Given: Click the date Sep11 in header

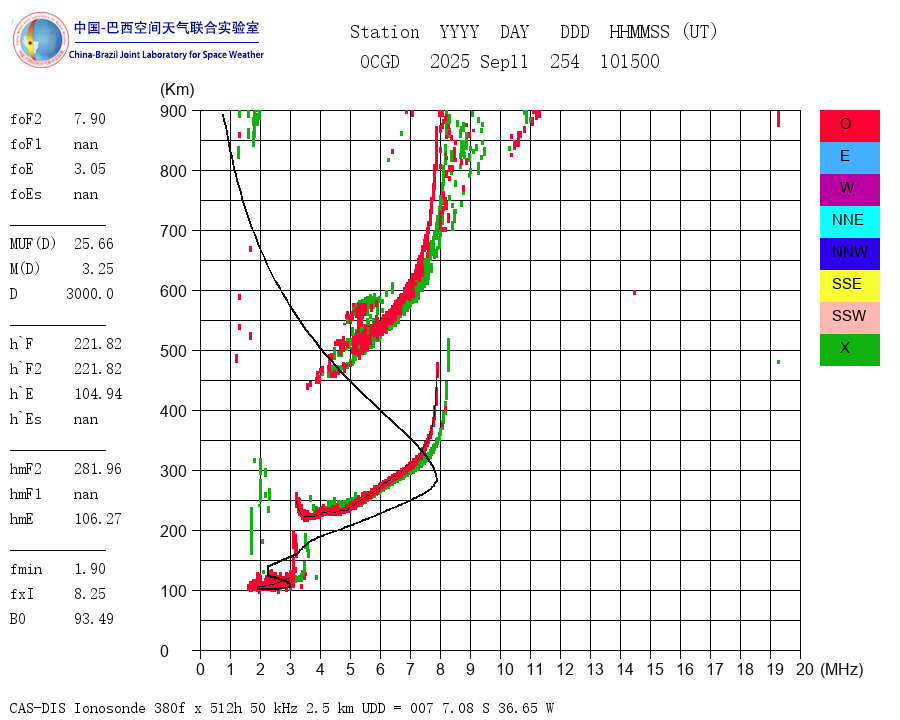Looking at the screenshot, I should [504, 61].
